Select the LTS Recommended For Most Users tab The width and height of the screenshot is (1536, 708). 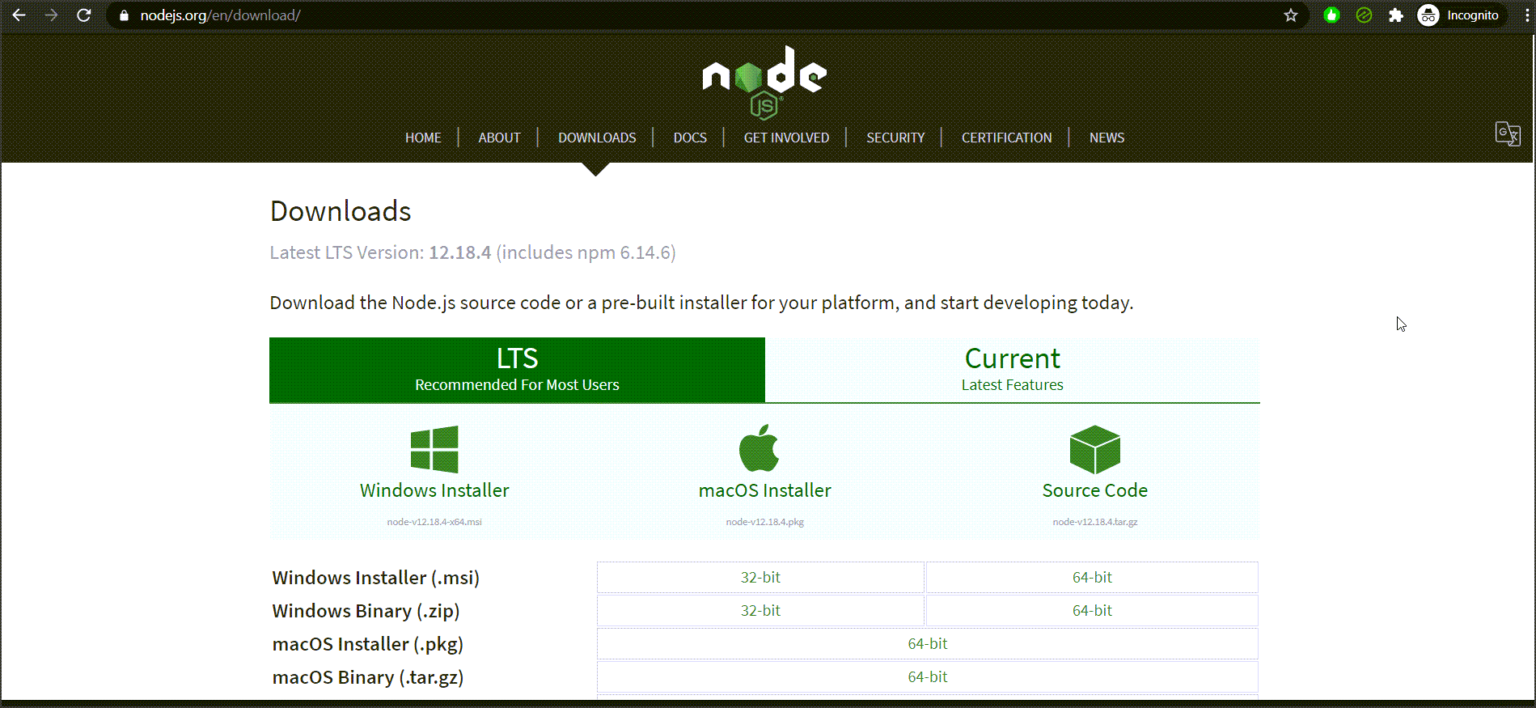coord(517,369)
